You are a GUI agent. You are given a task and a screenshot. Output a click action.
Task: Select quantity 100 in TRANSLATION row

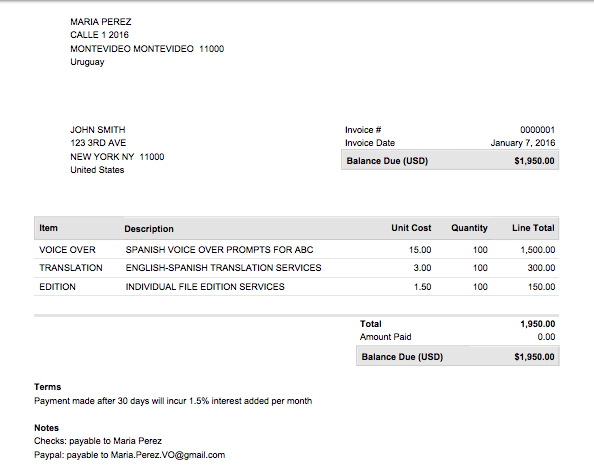coord(480,268)
